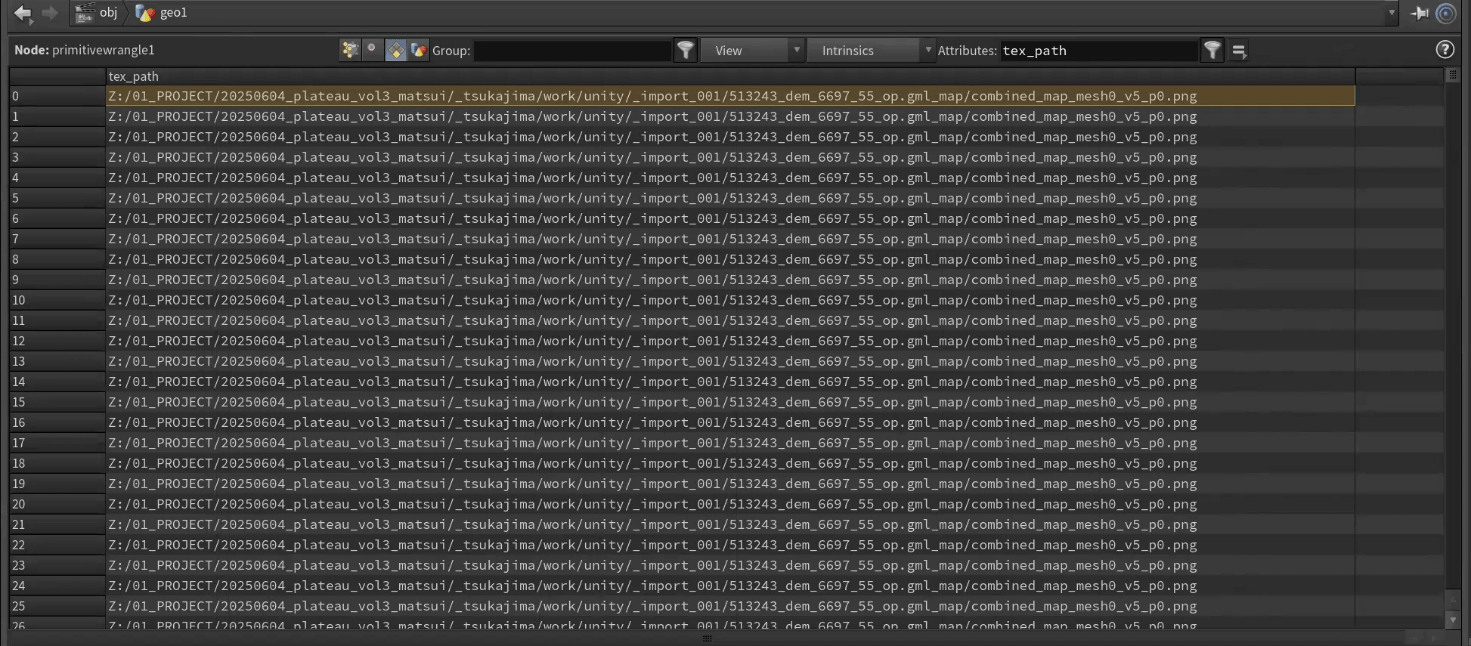Open the Intrinsics dropdown
This screenshot has width=1471, height=646.
(x=870, y=50)
